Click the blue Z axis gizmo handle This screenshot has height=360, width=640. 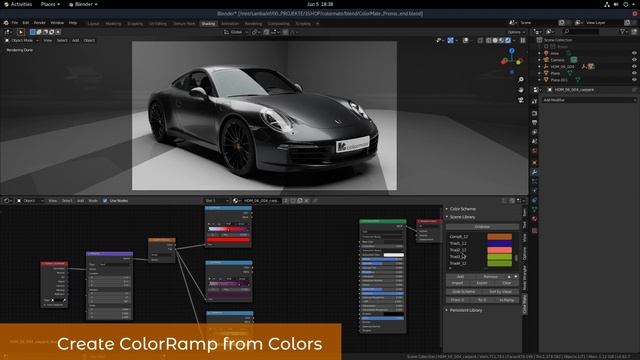click(x=512, y=51)
